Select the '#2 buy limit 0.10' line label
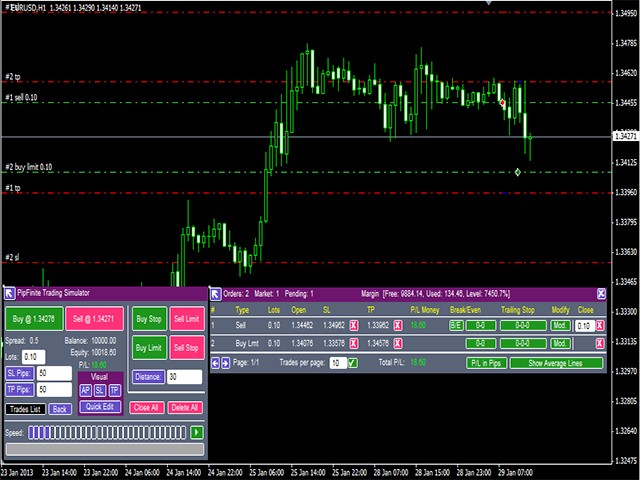Screen dimensions: 640x480 coord(29,167)
